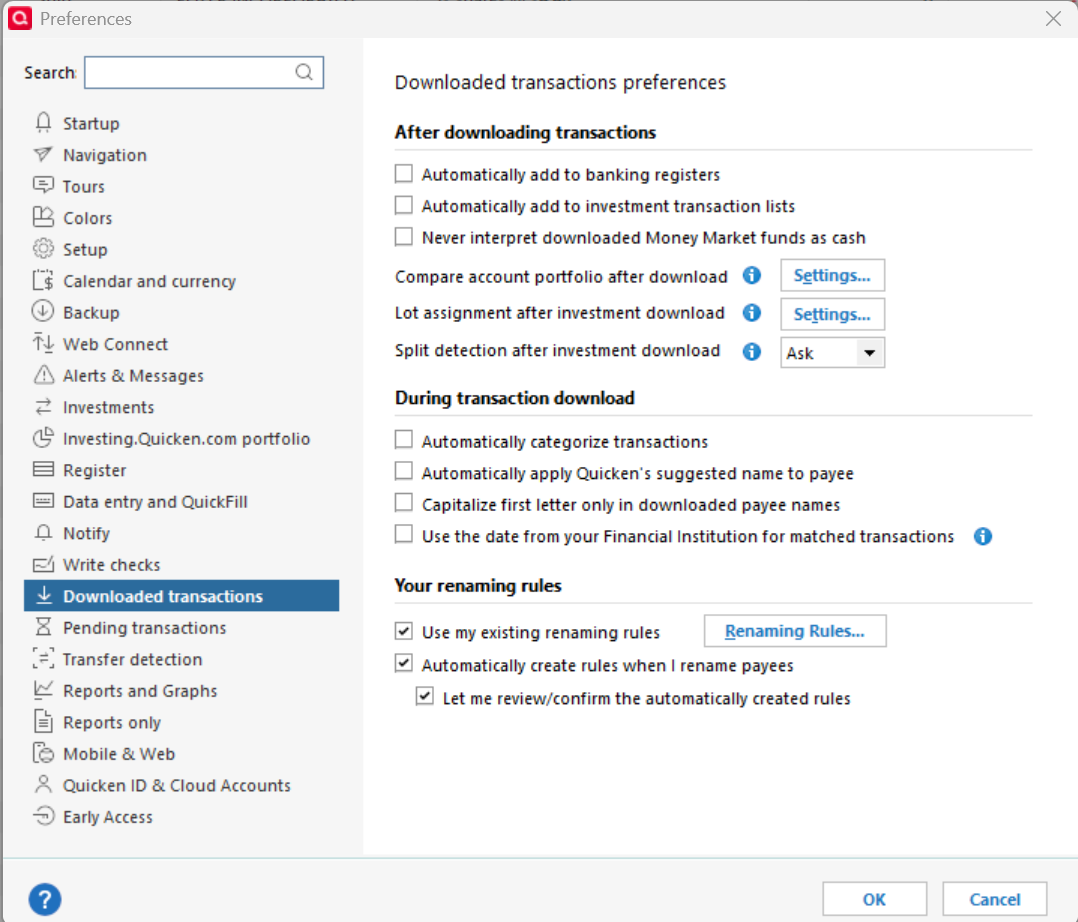Image resolution: width=1078 pixels, height=922 pixels.
Task: Open Calendar and currency preferences
Action: 182,281
